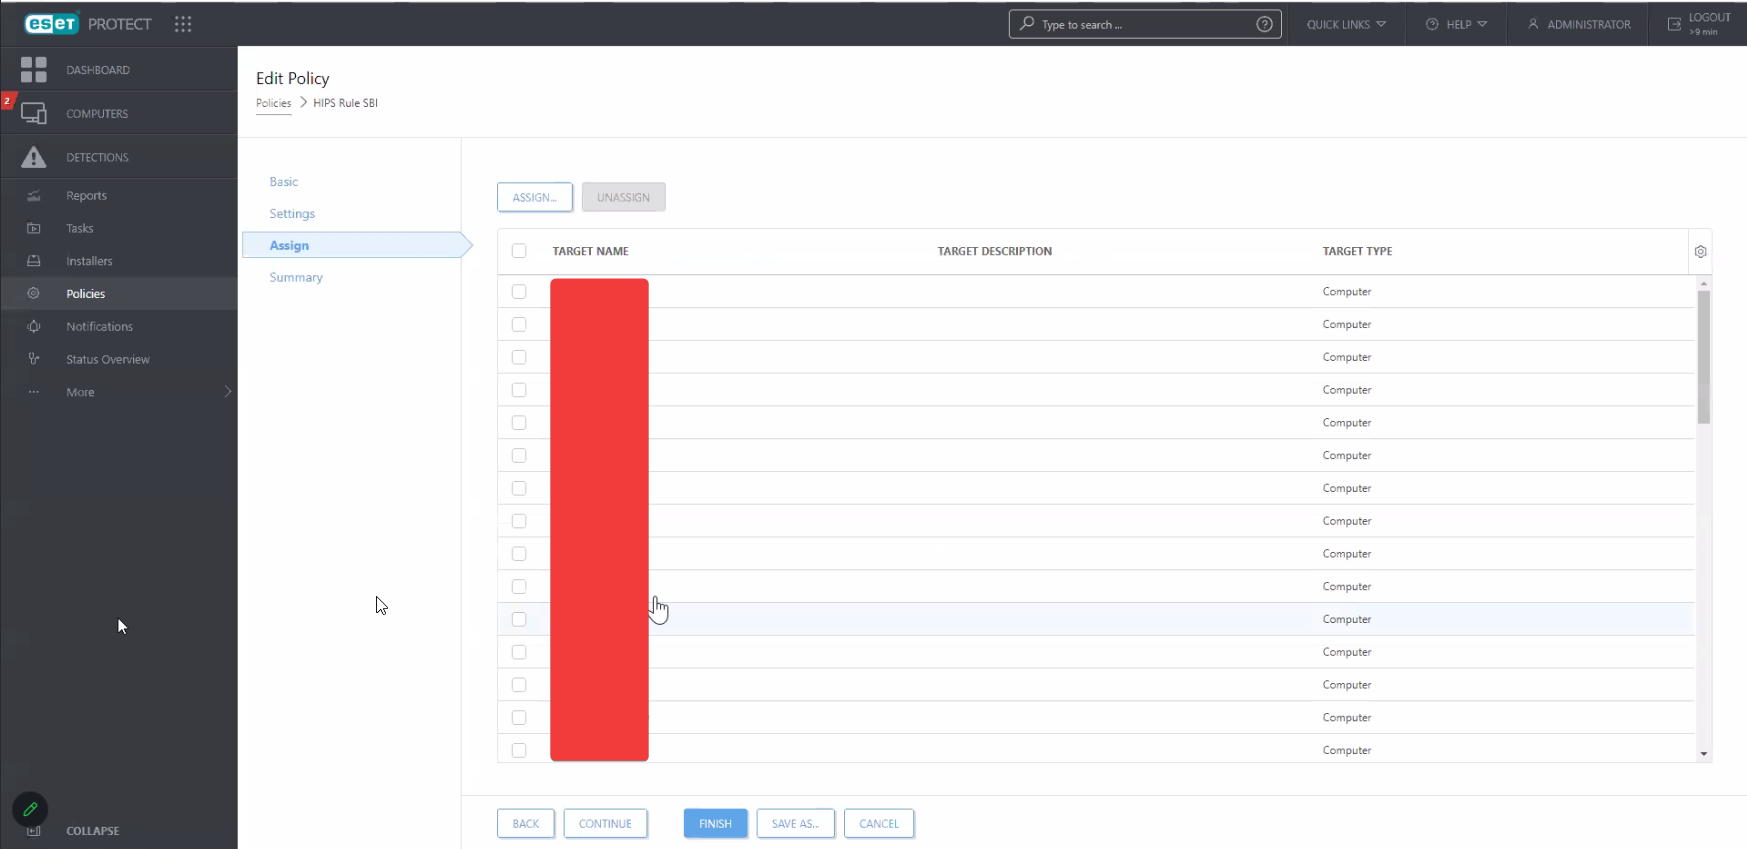Open the Help dropdown menu
Screen dimensions: 1747x849
tap(1457, 24)
